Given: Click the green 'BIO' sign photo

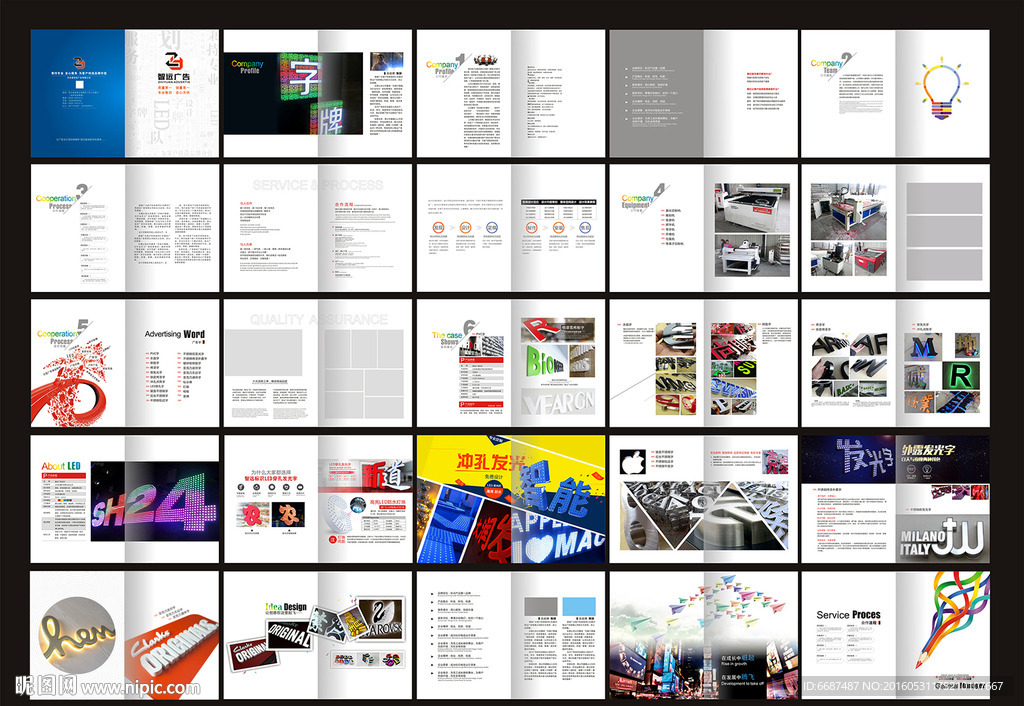Looking at the screenshot, I should click(x=545, y=359).
